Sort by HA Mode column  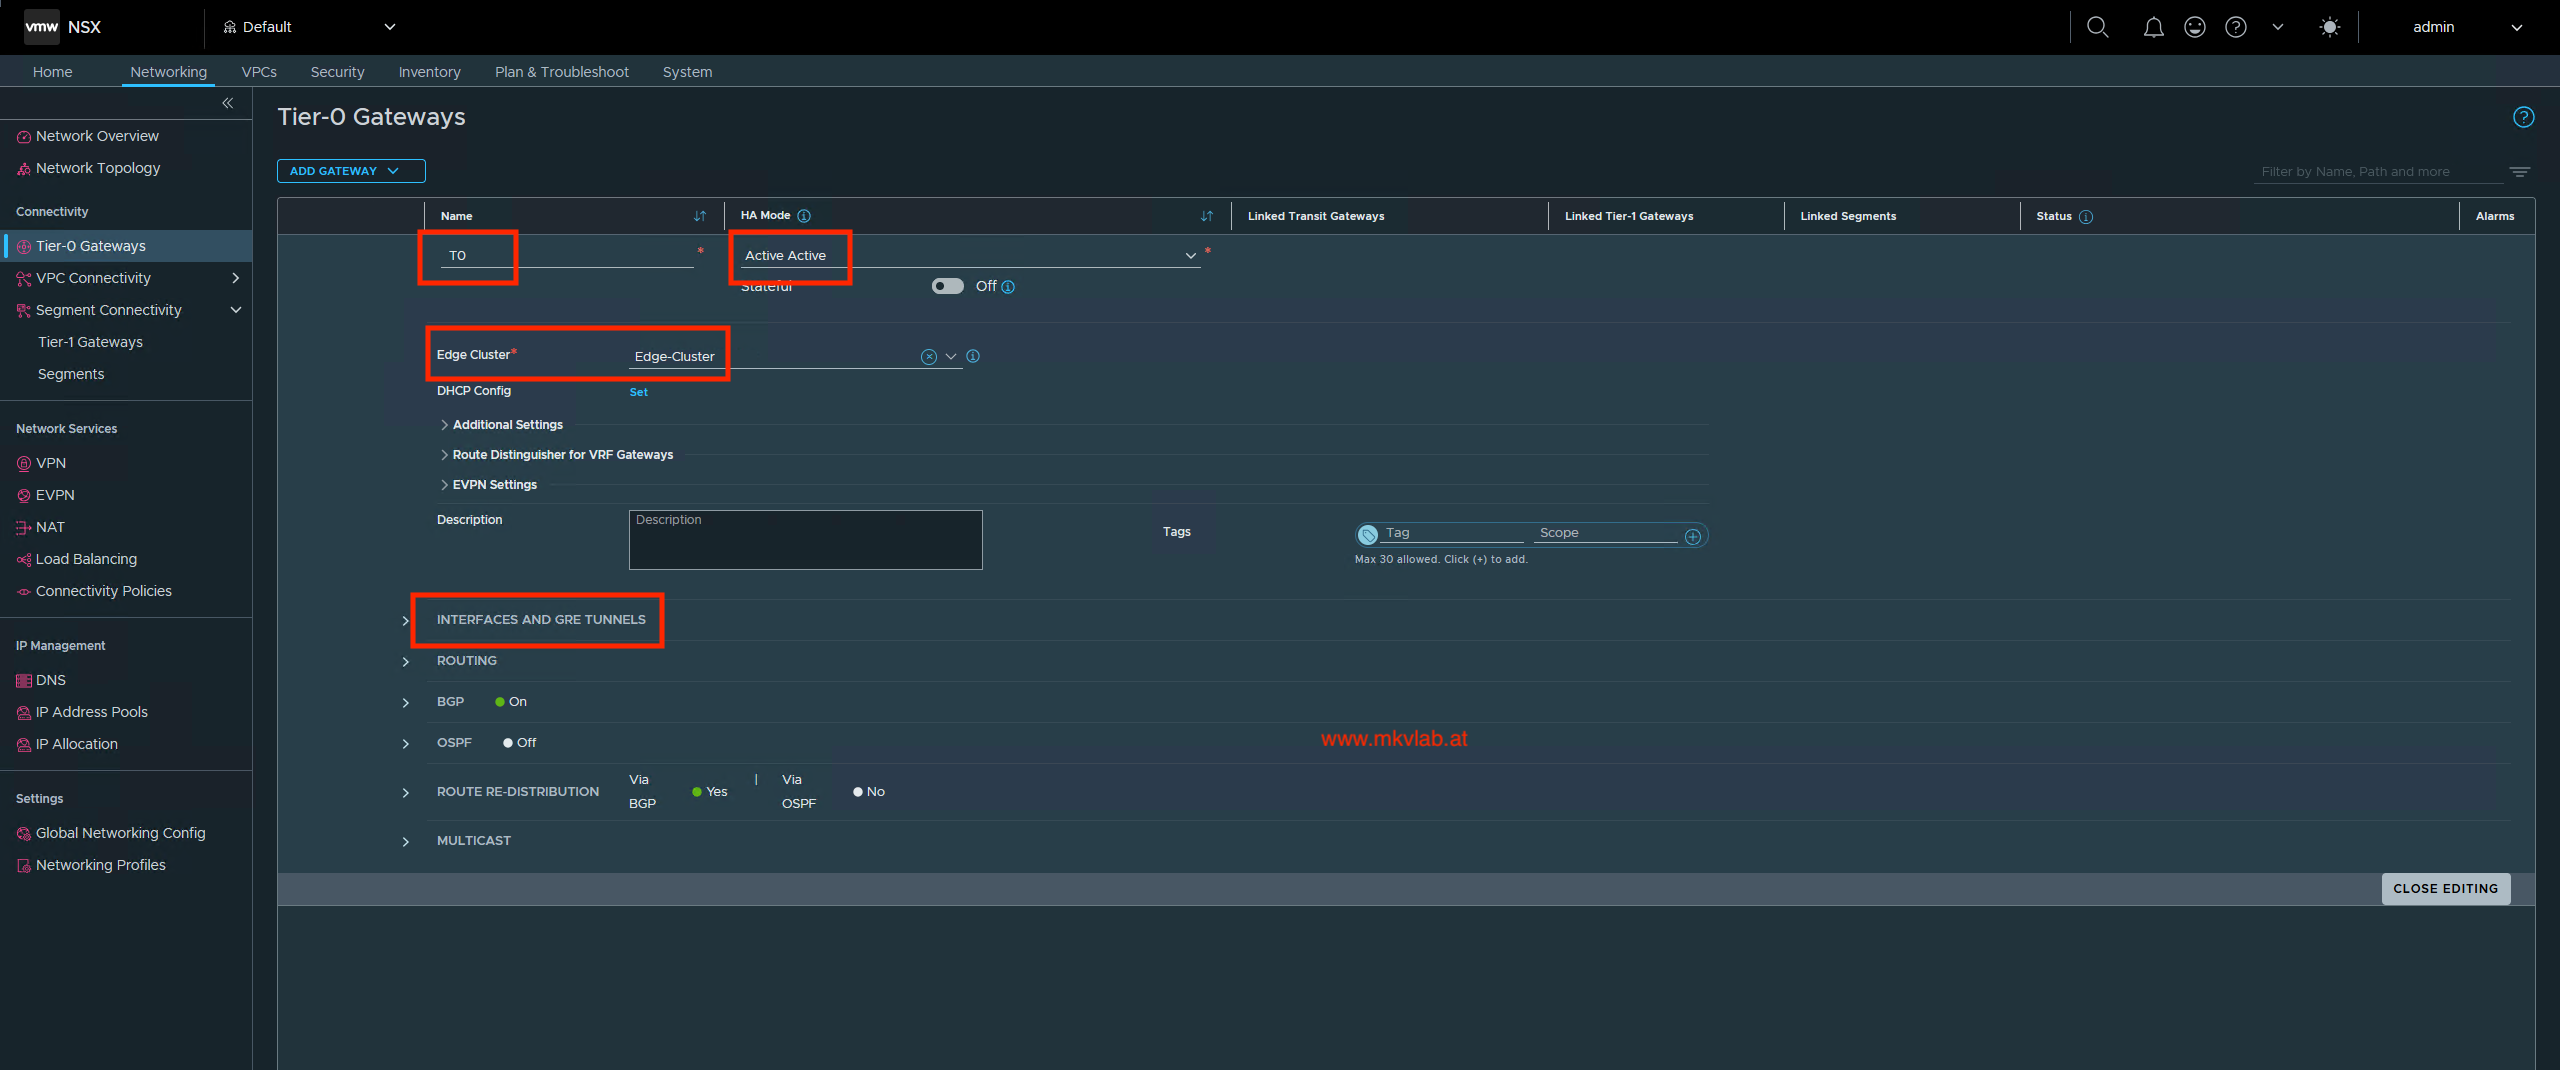[1207, 216]
